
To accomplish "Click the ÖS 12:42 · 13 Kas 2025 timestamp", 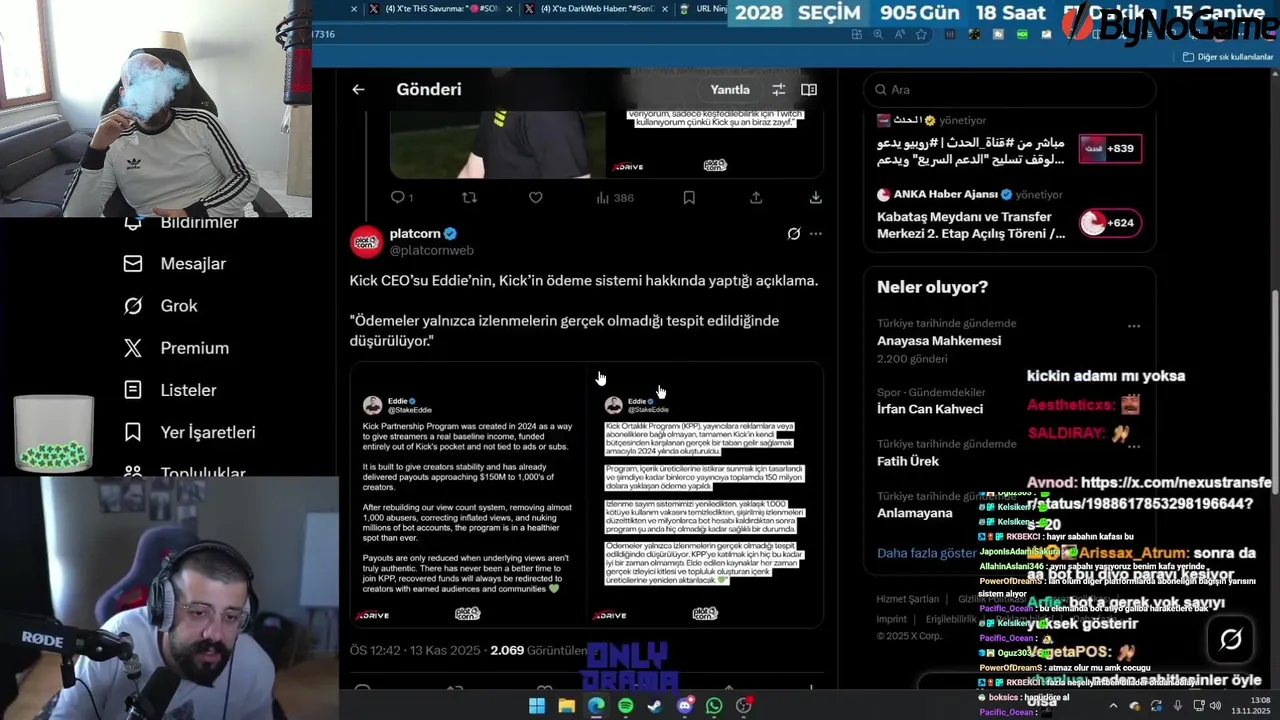I will click(x=415, y=650).
